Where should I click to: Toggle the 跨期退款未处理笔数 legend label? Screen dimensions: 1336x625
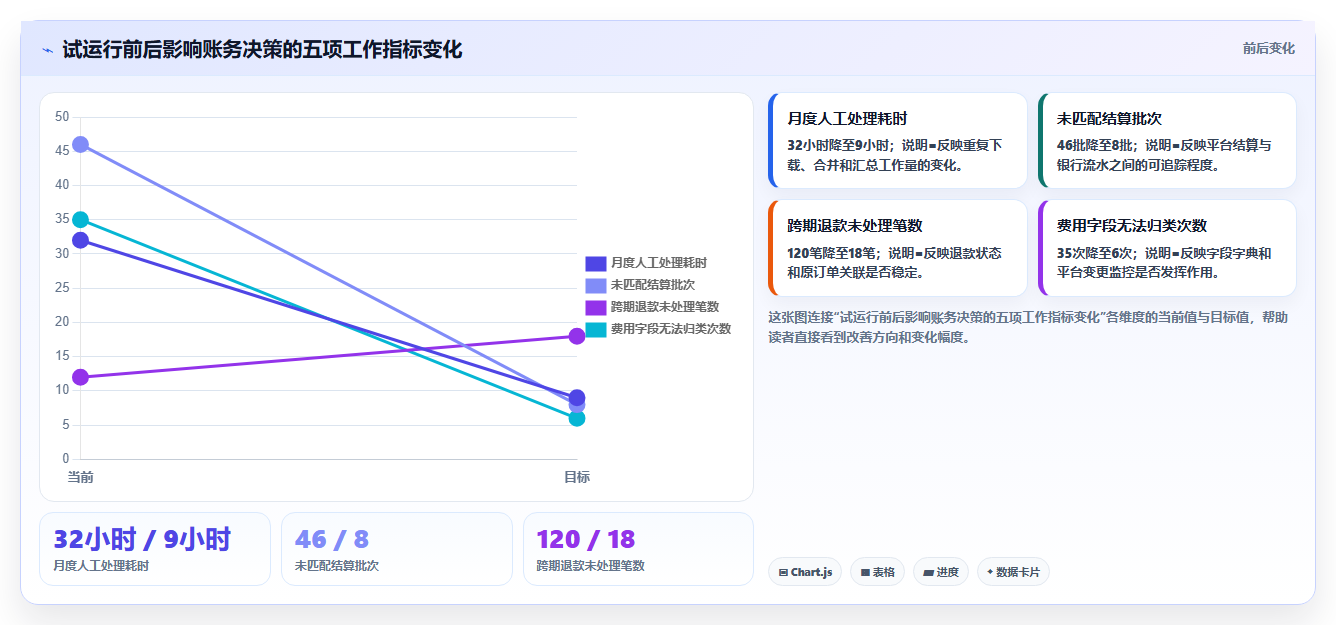coord(665,307)
